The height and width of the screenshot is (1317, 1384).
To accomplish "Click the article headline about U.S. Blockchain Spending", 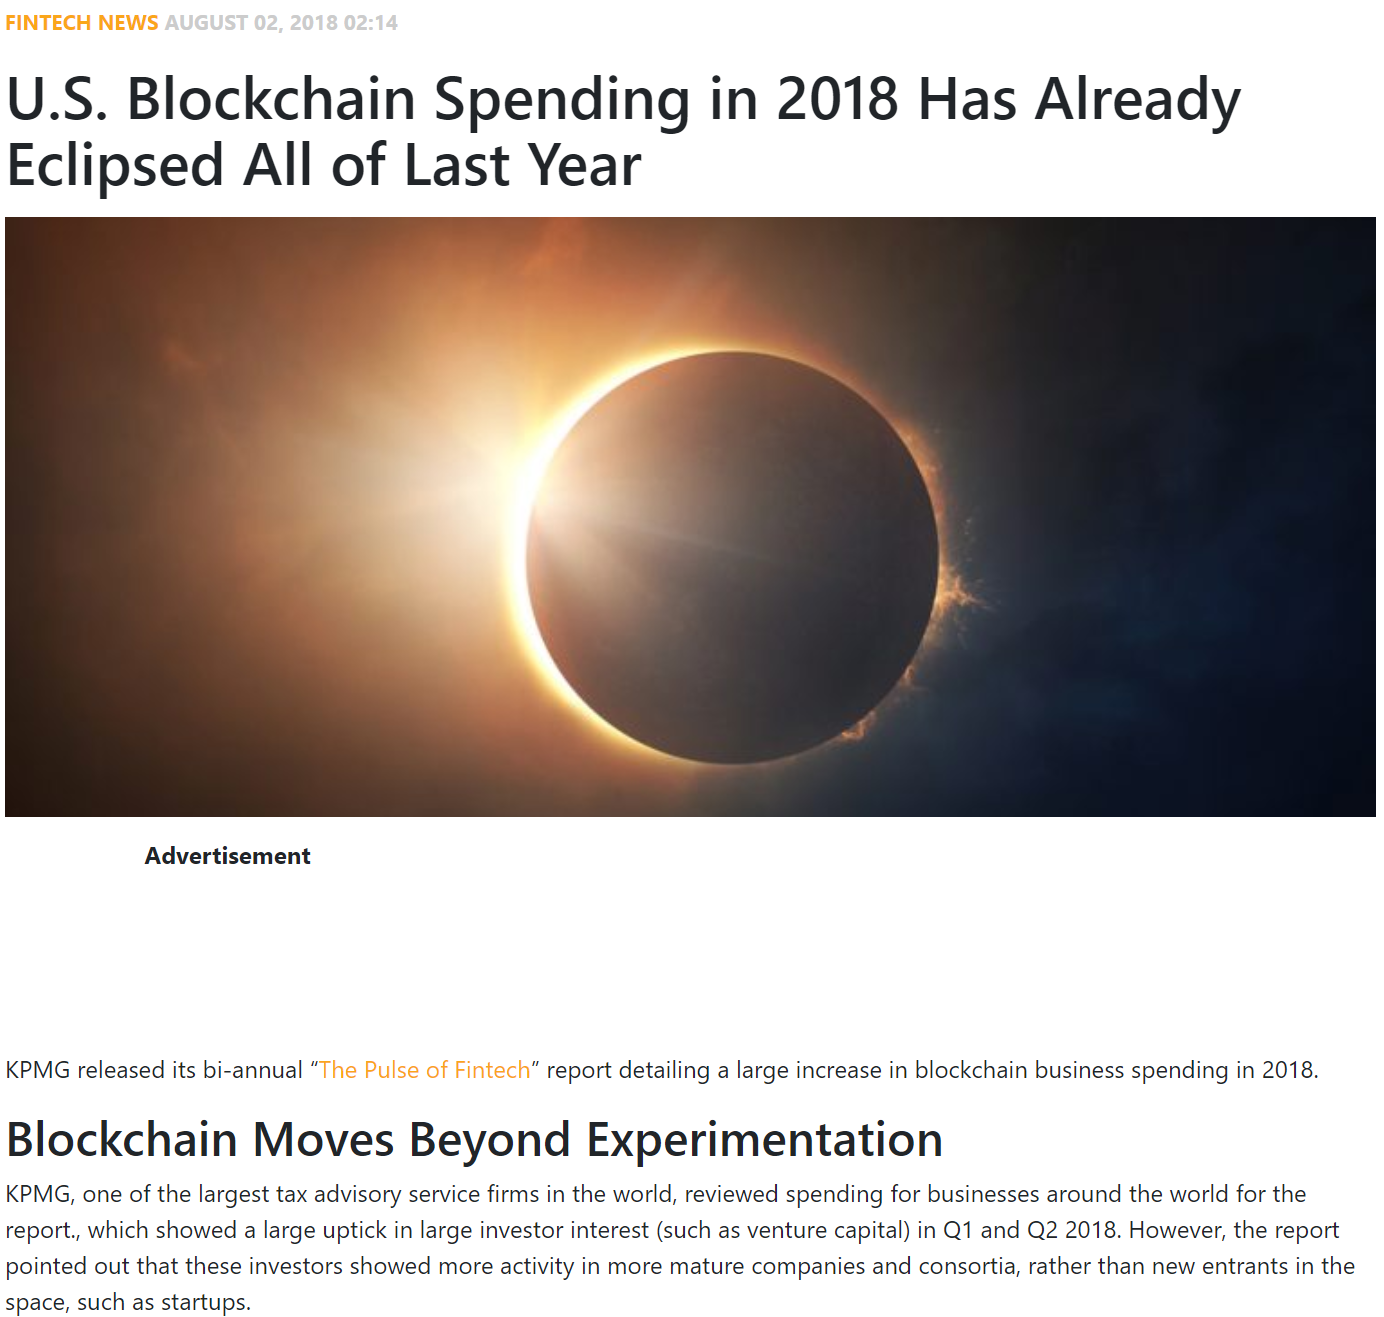I will pos(623,131).
